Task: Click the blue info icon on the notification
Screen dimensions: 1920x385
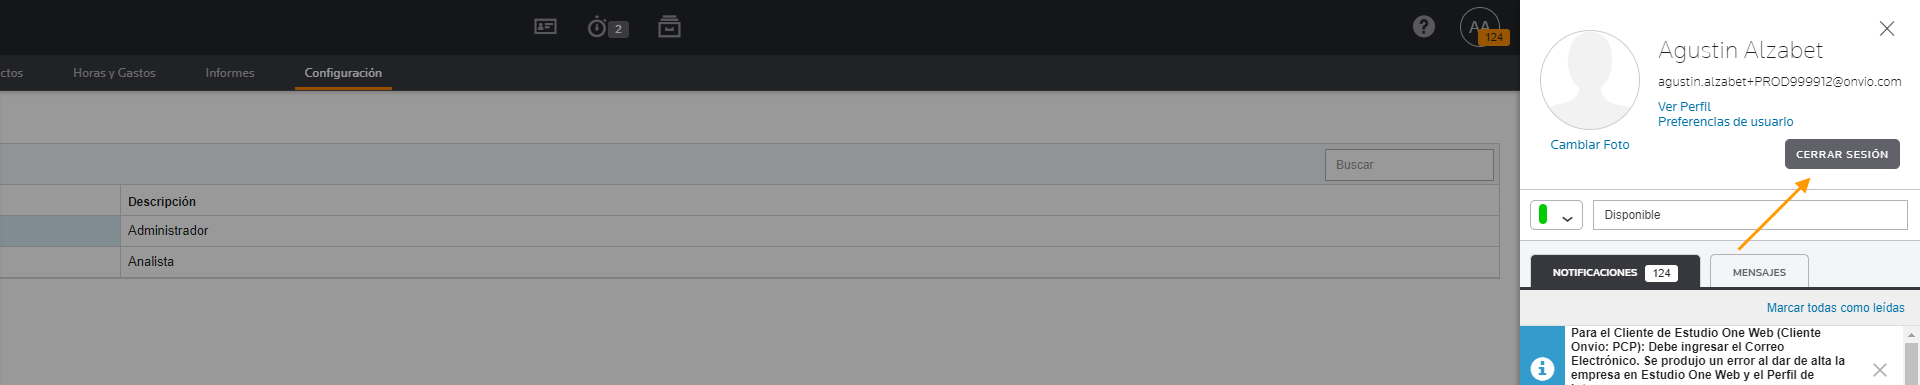Action: click(x=1542, y=369)
